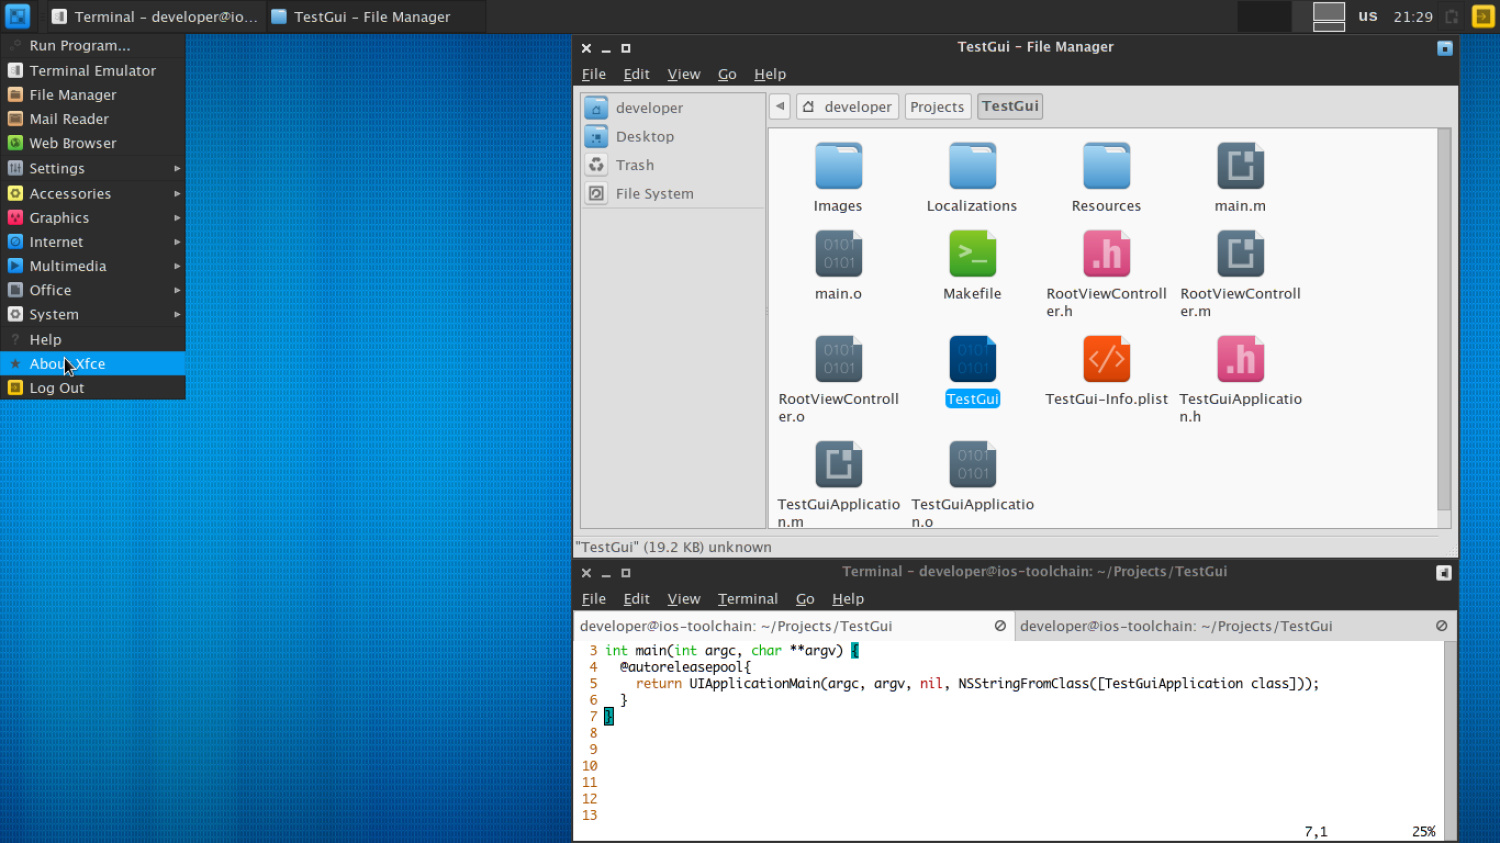Launch File Manager from applications menu

(93, 95)
